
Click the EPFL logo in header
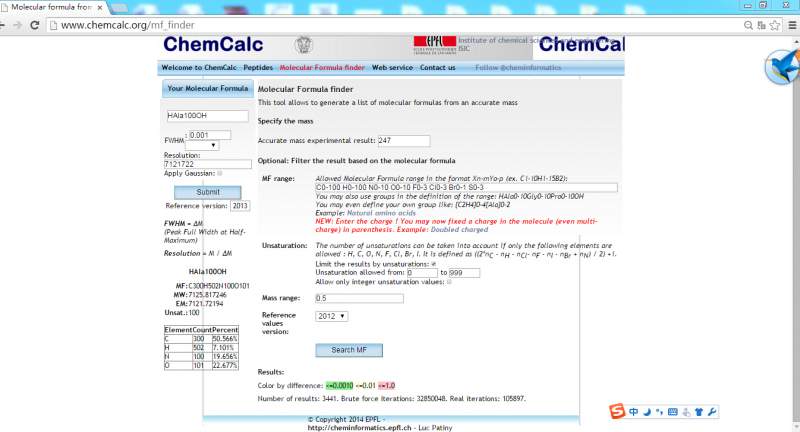pos(435,44)
